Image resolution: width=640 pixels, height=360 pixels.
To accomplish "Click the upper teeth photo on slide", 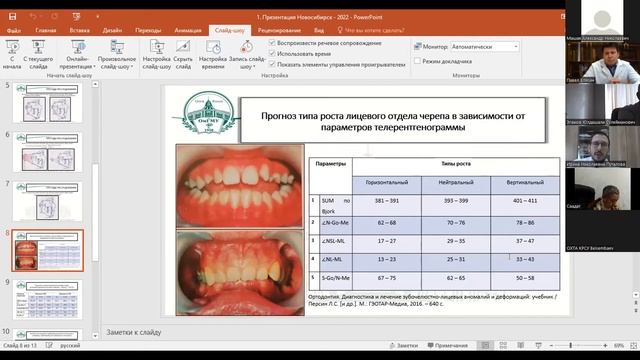I will (240, 186).
